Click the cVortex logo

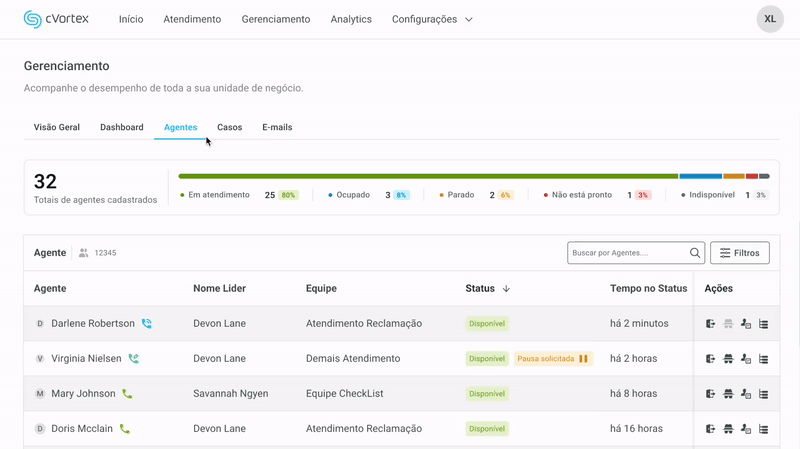(x=56, y=19)
